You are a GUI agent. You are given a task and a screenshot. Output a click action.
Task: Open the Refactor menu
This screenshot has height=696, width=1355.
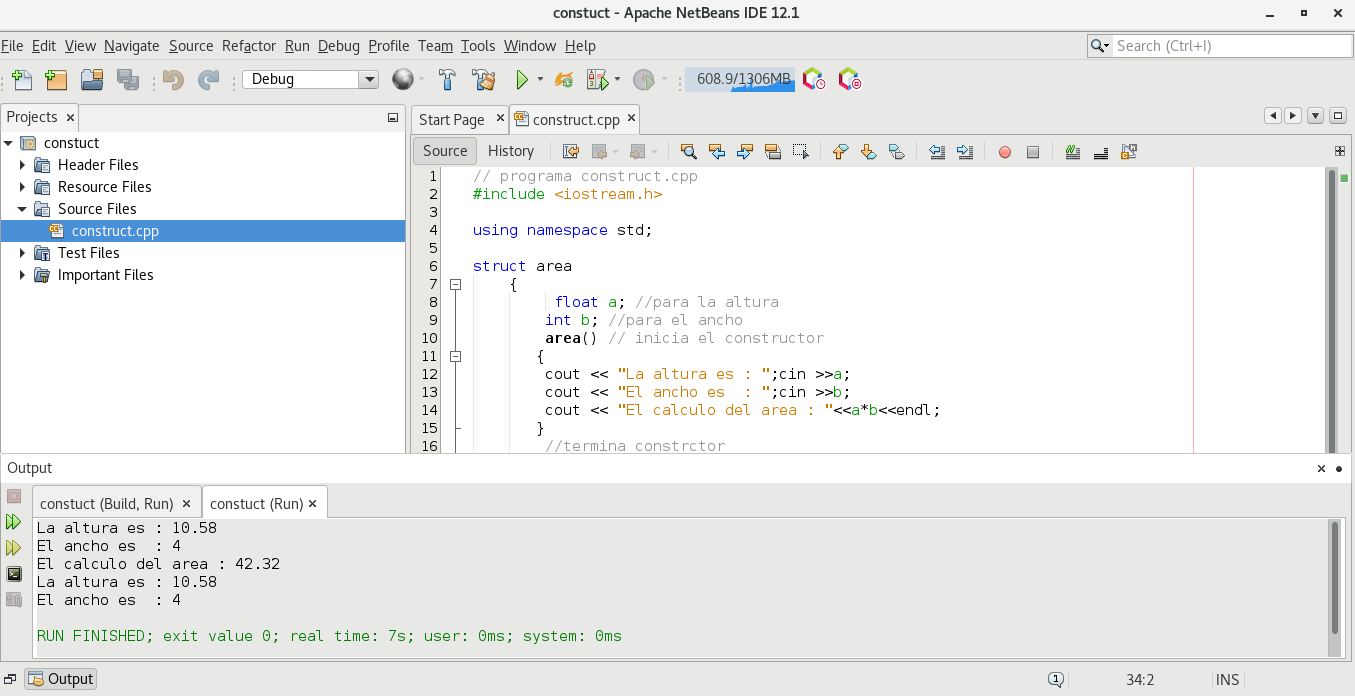248,46
